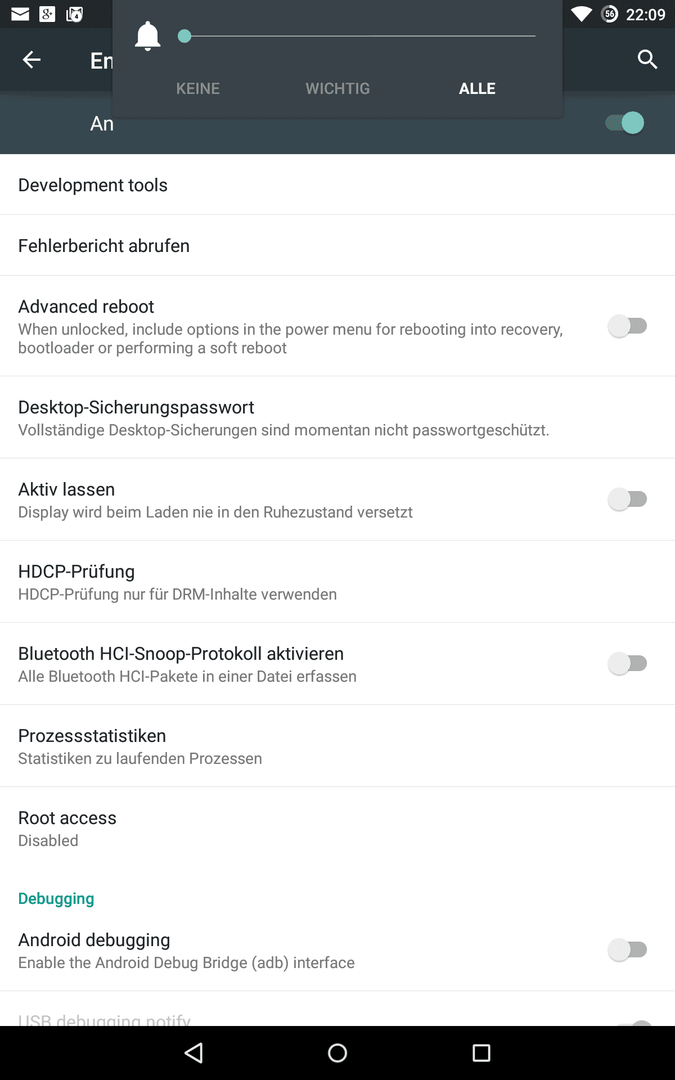Screen dimensions: 675x1080
Task: Click the notification volume slider track
Action: coord(357,36)
